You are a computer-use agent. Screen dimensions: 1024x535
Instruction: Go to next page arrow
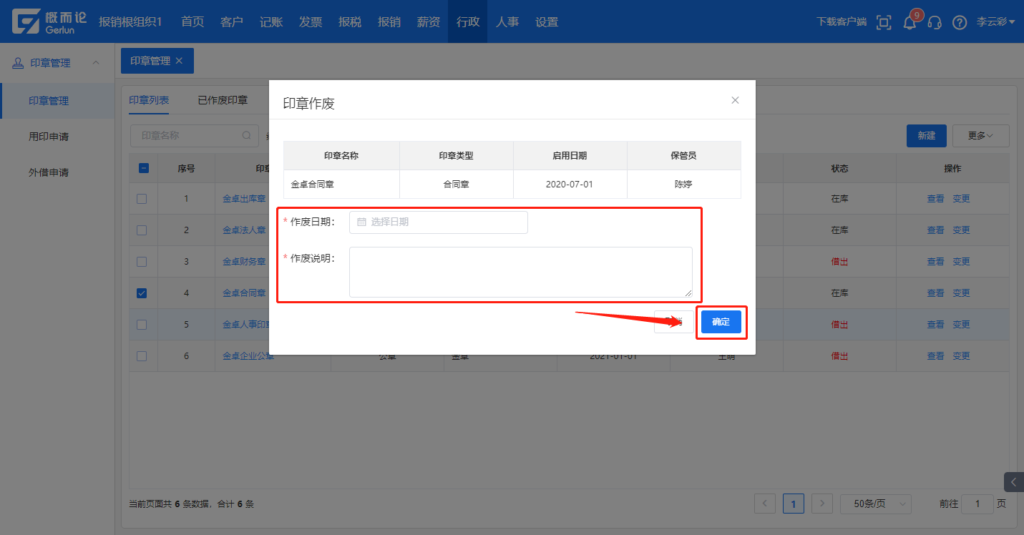pyautogui.click(x=822, y=503)
